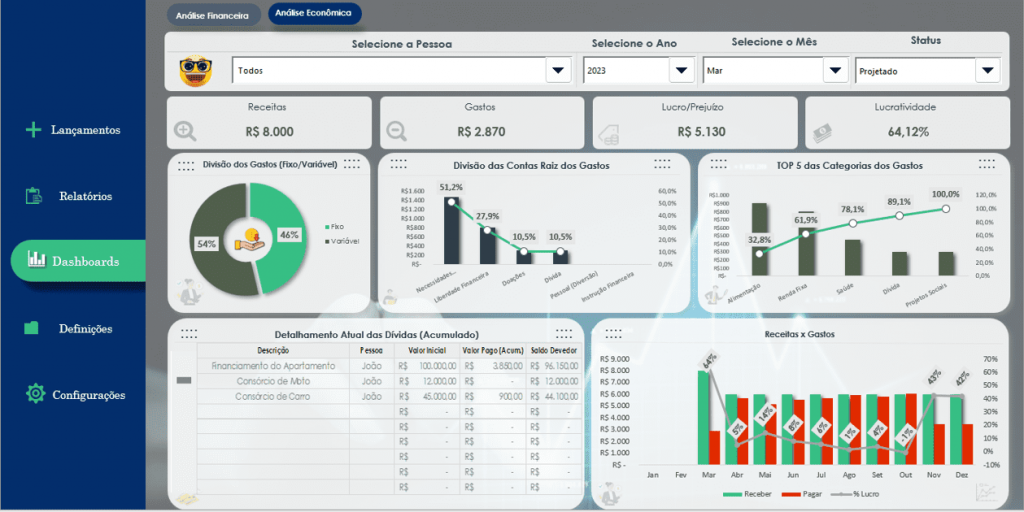Click the price tag icon in Lucro/Prejuízo card
The width and height of the screenshot is (1024, 512).
tap(609, 135)
